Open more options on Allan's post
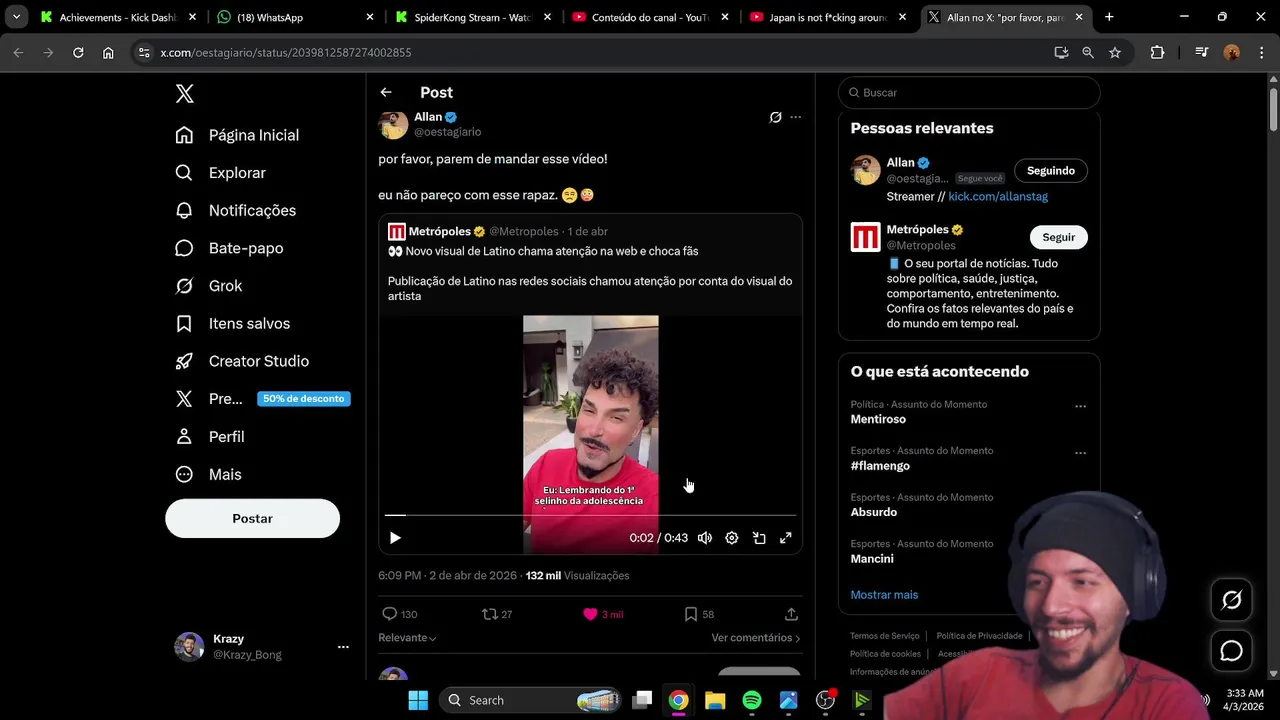1280x720 pixels. (796, 117)
